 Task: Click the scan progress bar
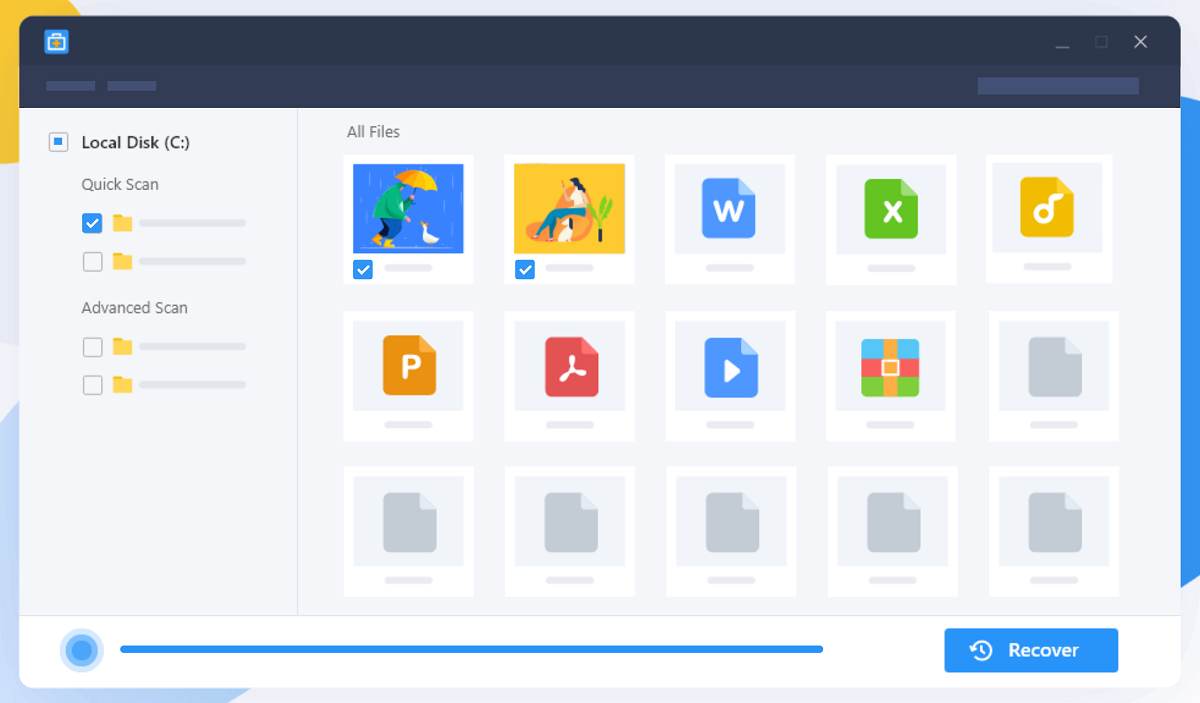pyautogui.click(x=471, y=650)
